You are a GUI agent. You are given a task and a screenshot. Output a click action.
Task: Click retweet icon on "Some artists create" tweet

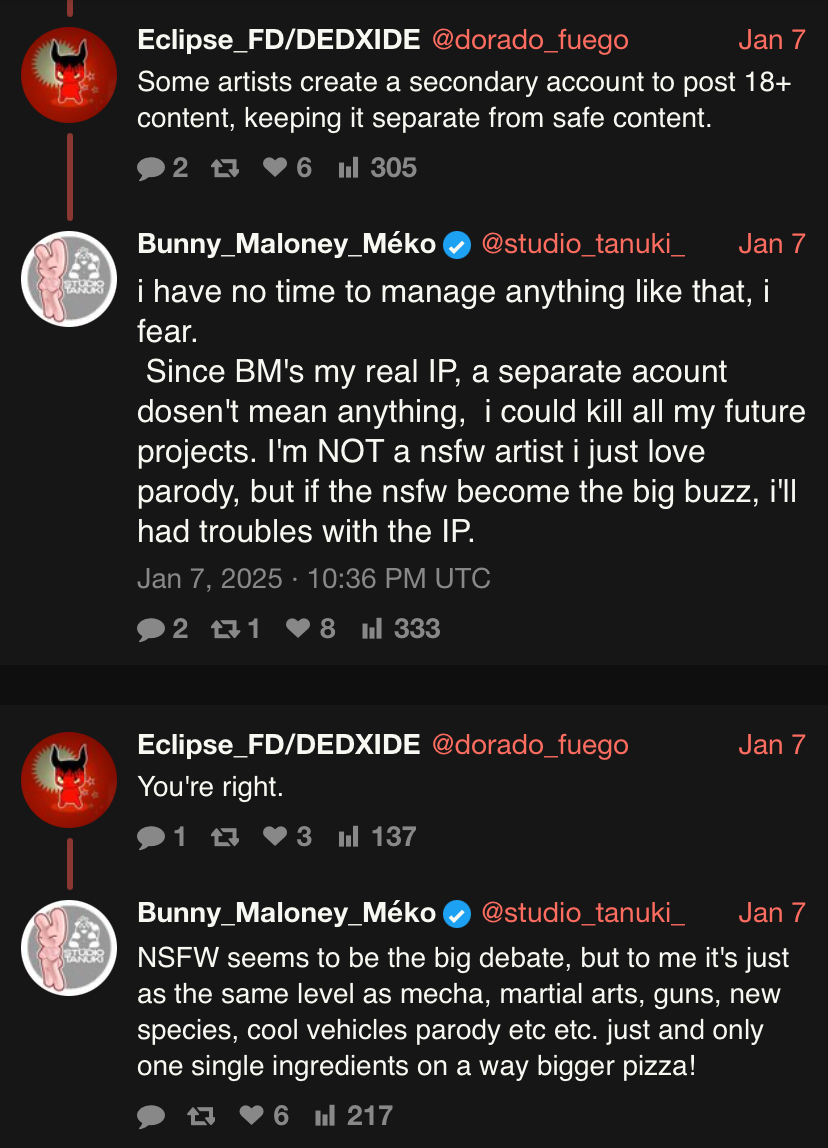coord(224,168)
